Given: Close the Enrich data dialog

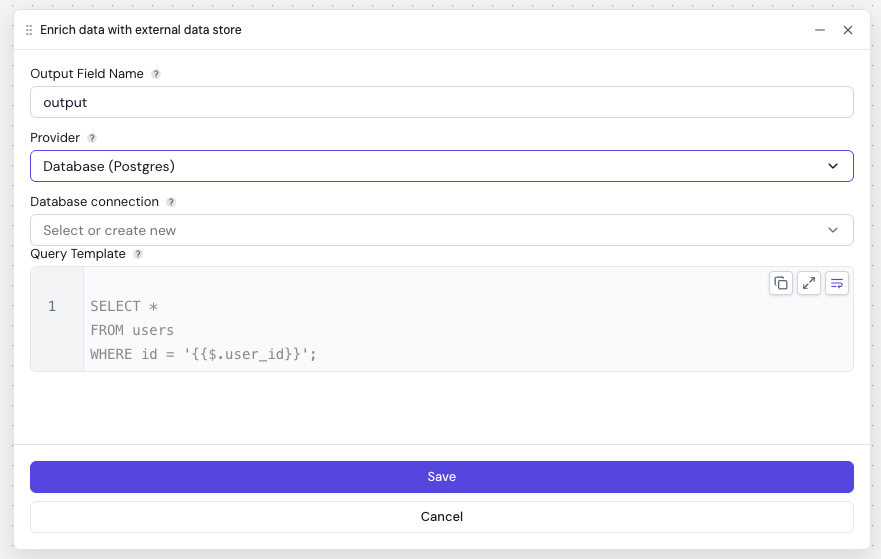Looking at the screenshot, I should (848, 30).
